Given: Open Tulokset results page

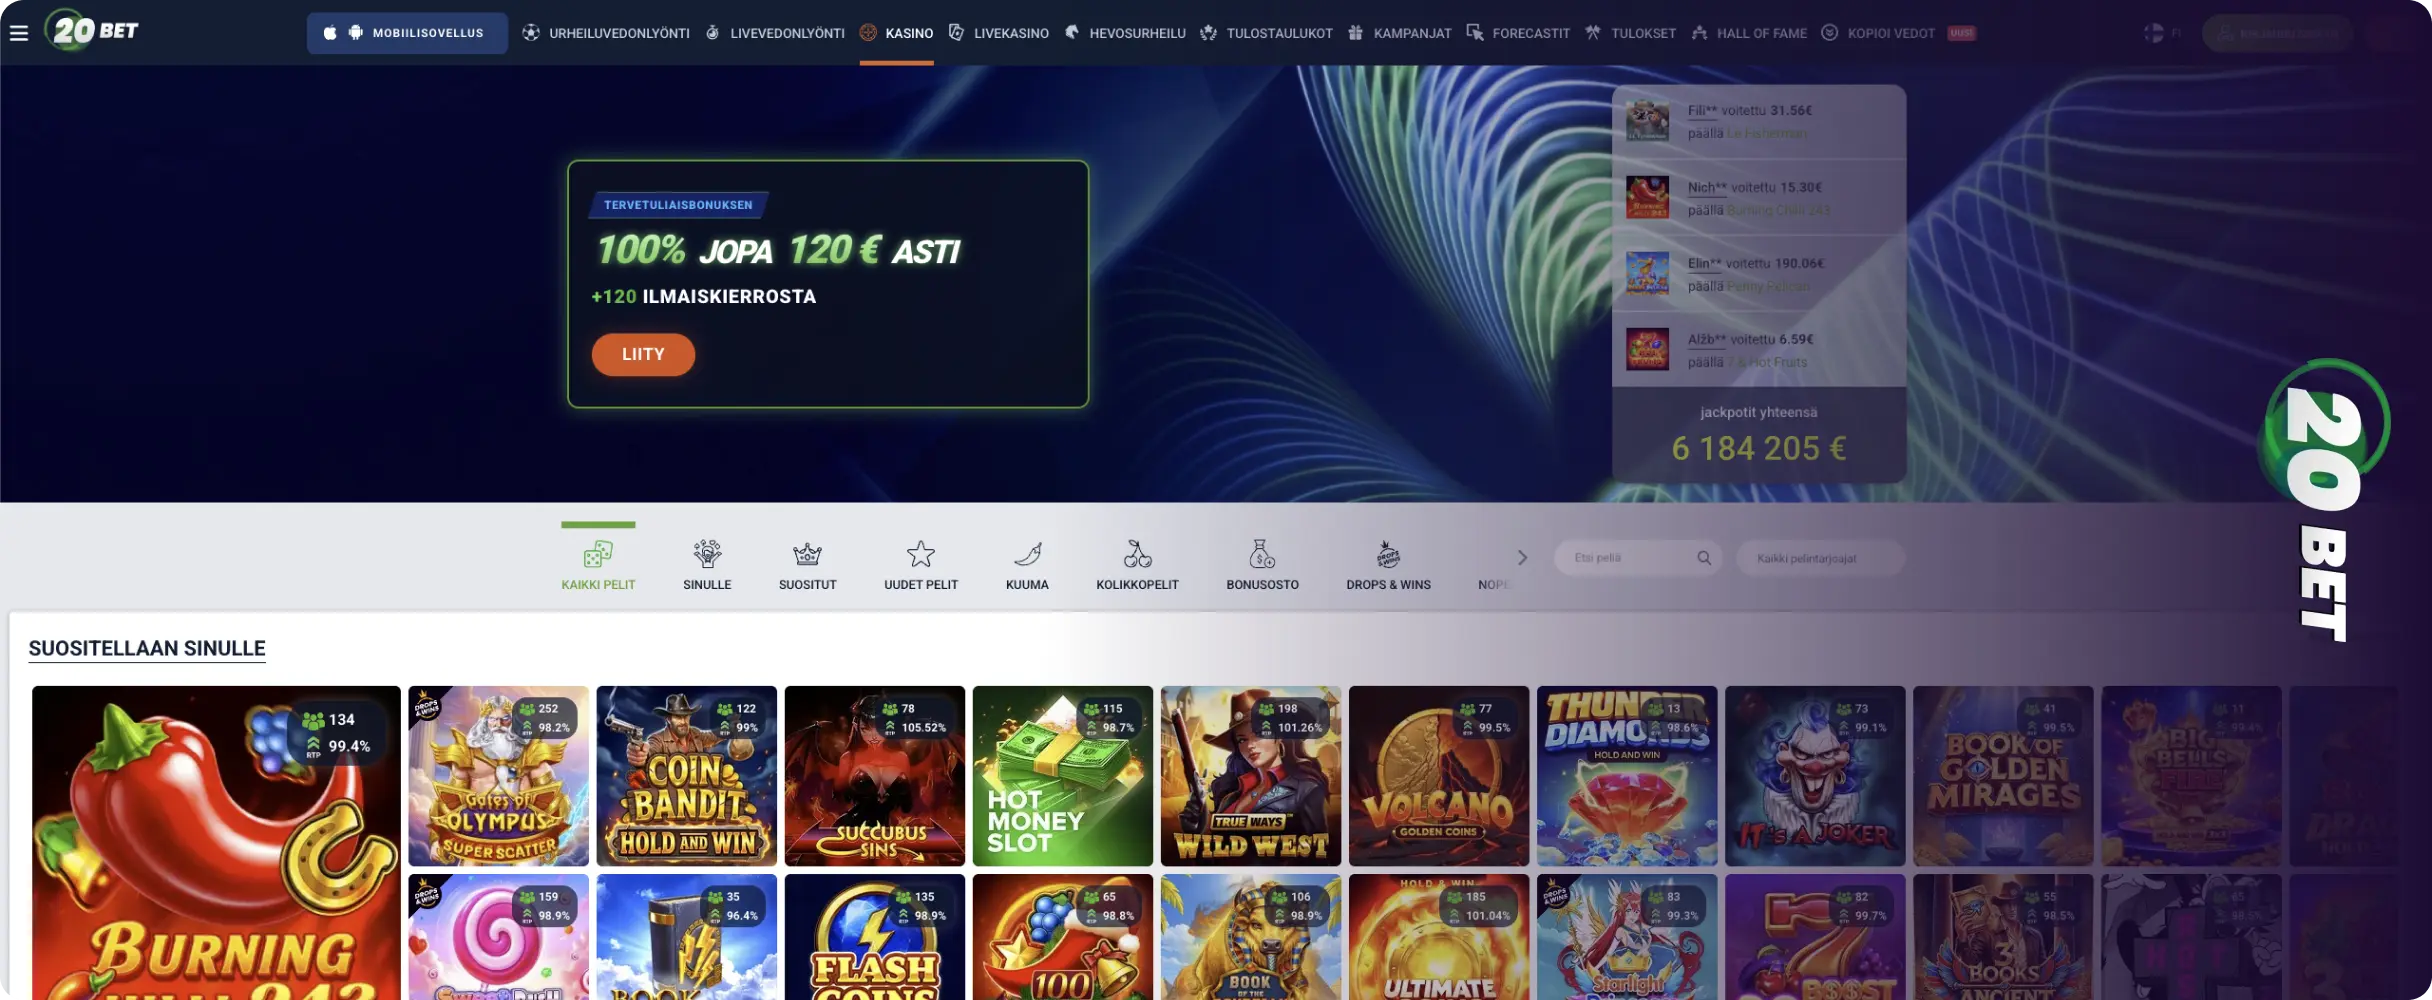Looking at the screenshot, I should pos(1630,33).
